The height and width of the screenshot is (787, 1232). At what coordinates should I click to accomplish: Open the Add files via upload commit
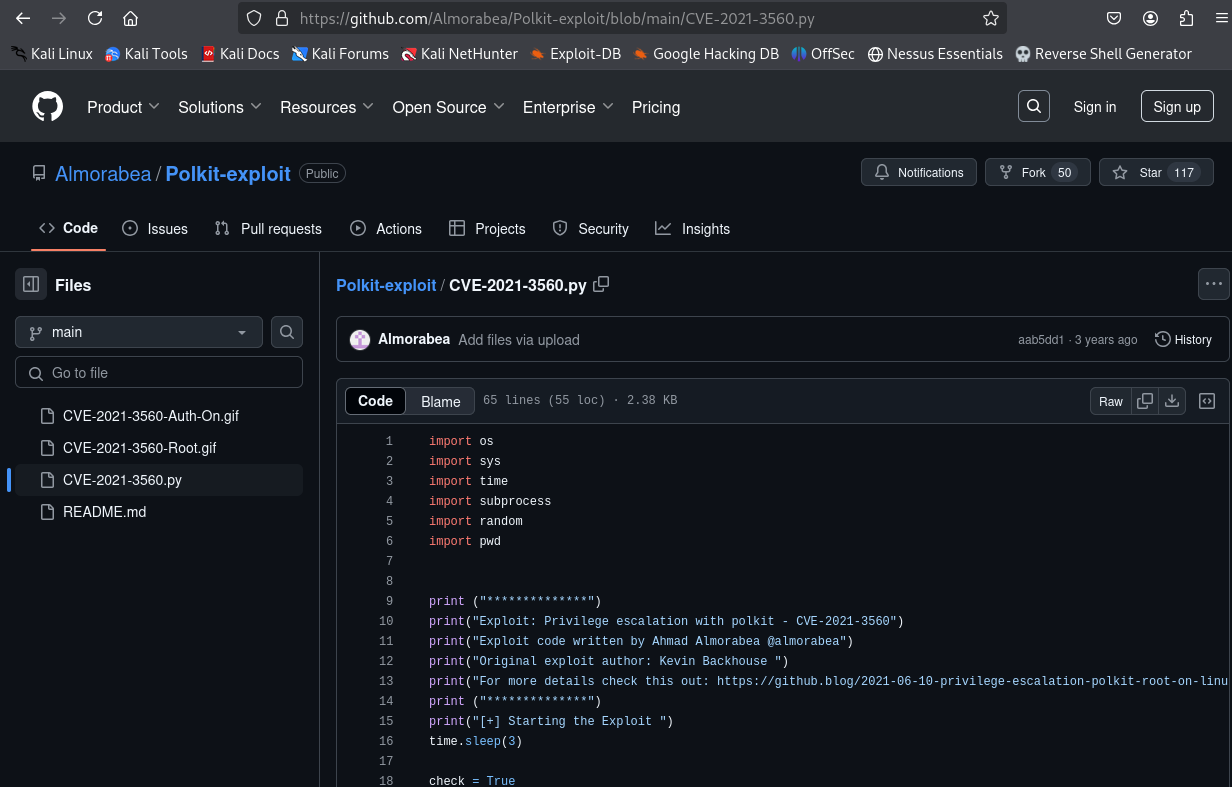(519, 340)
